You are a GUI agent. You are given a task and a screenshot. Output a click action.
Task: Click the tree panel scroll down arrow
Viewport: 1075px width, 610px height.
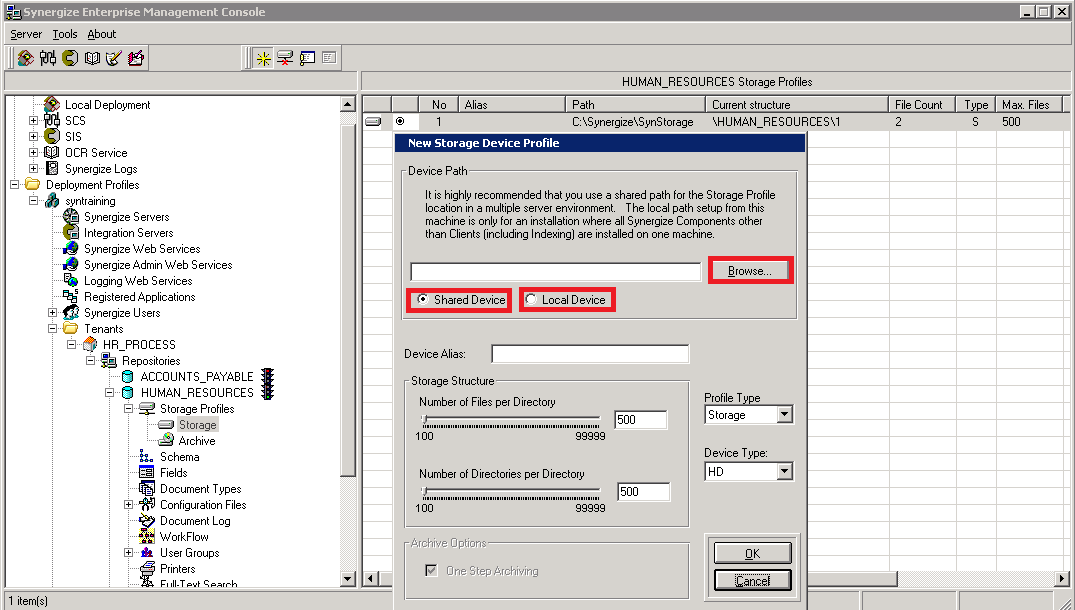tap(348, 579)
